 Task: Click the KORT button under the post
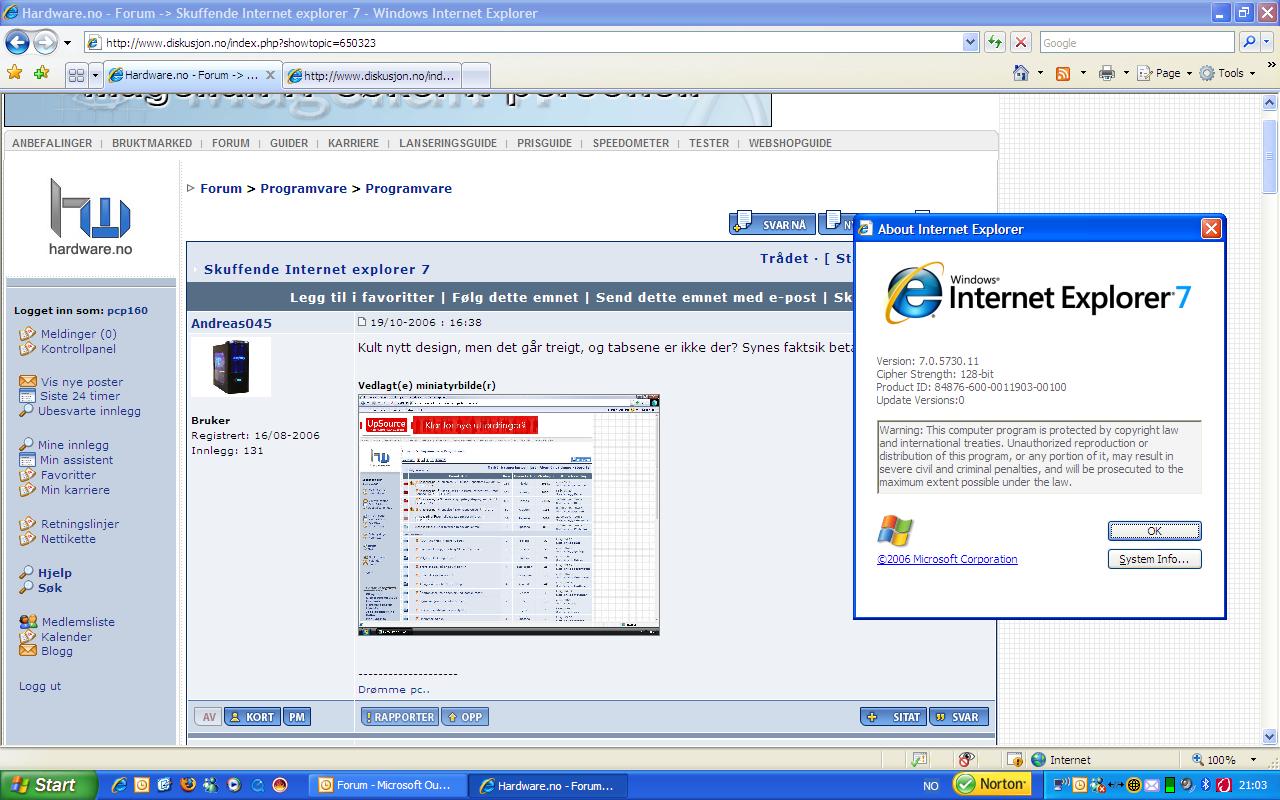click(252, 717)
